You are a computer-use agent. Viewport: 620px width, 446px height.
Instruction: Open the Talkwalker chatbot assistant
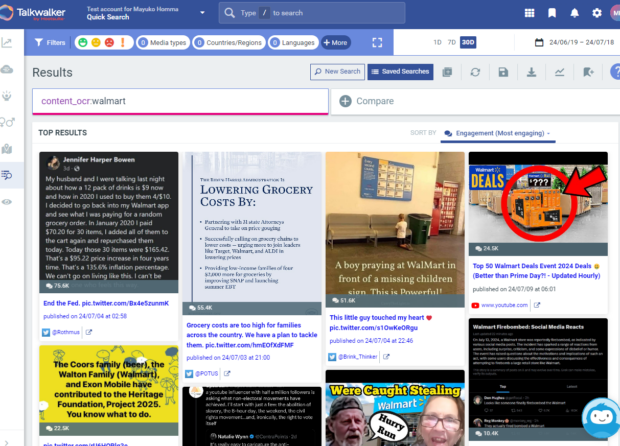[601, 418]
